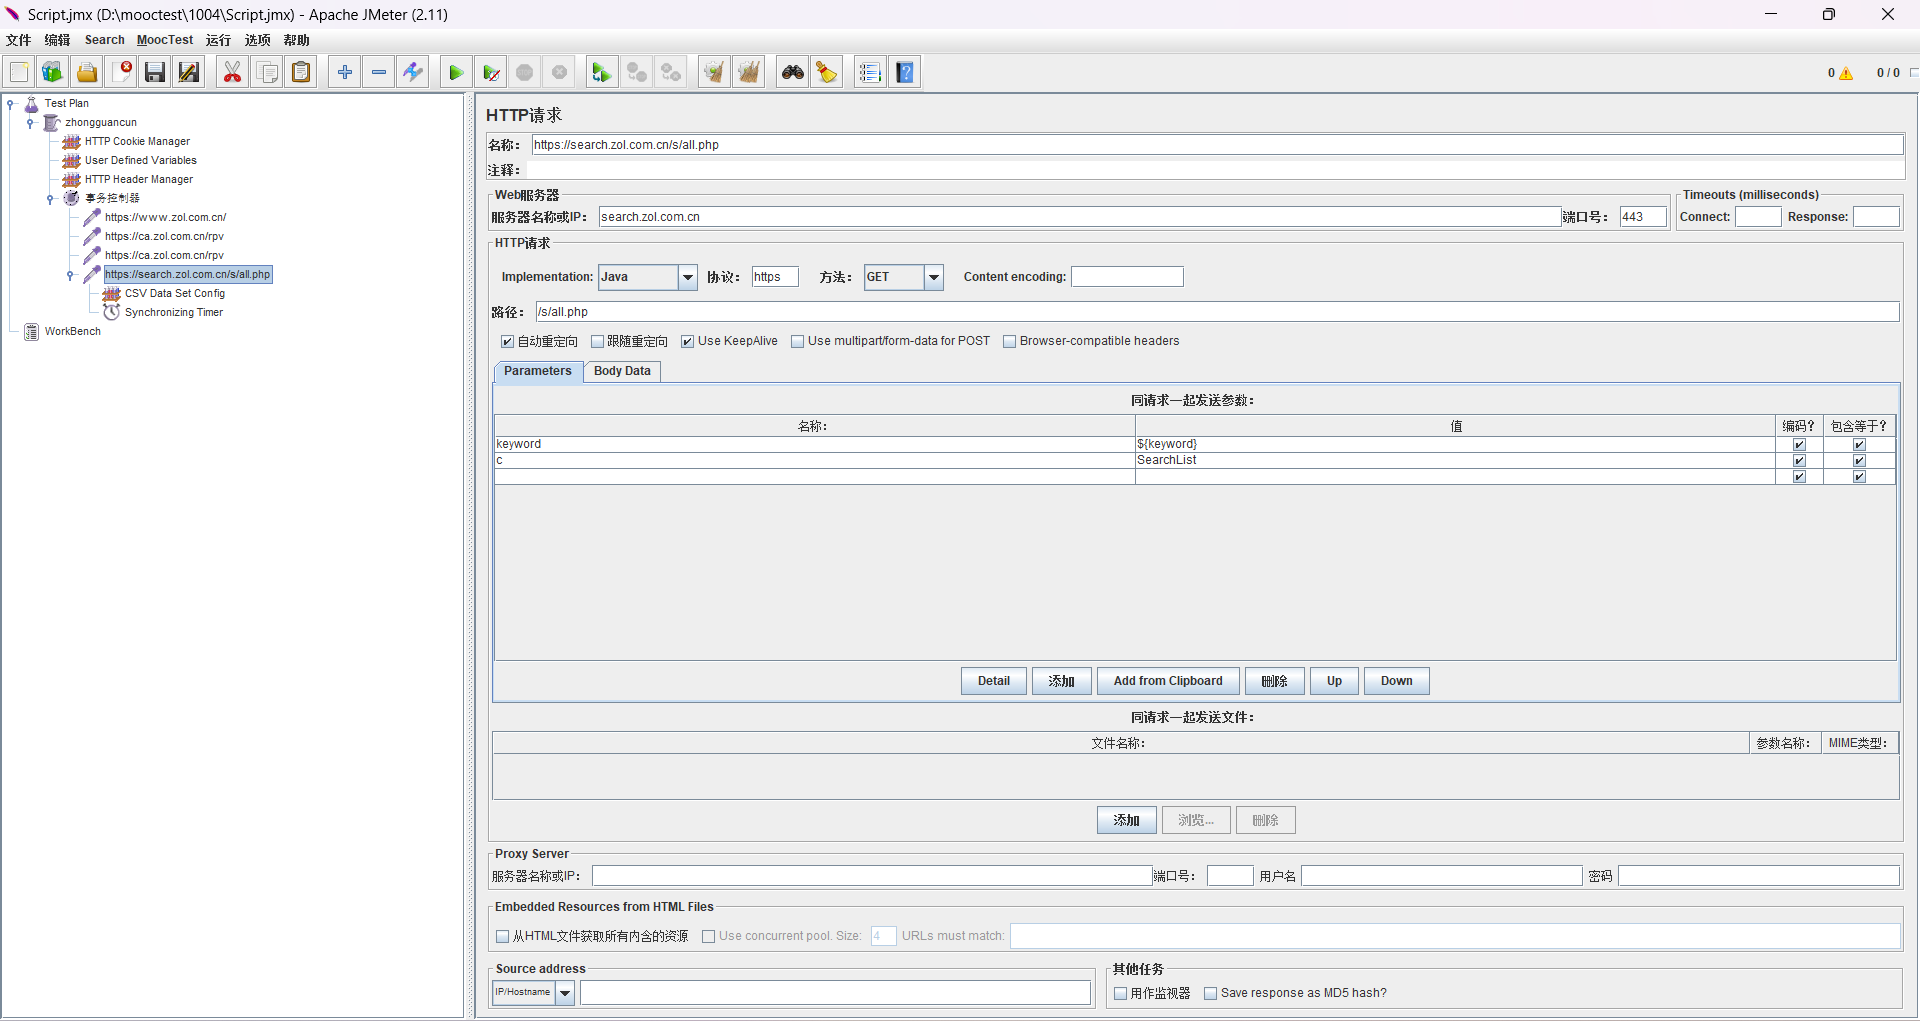Screen dimensions: 1920x1021
Task: Select CSV Data Set Config in tree
Action: (x=174, y=294)
